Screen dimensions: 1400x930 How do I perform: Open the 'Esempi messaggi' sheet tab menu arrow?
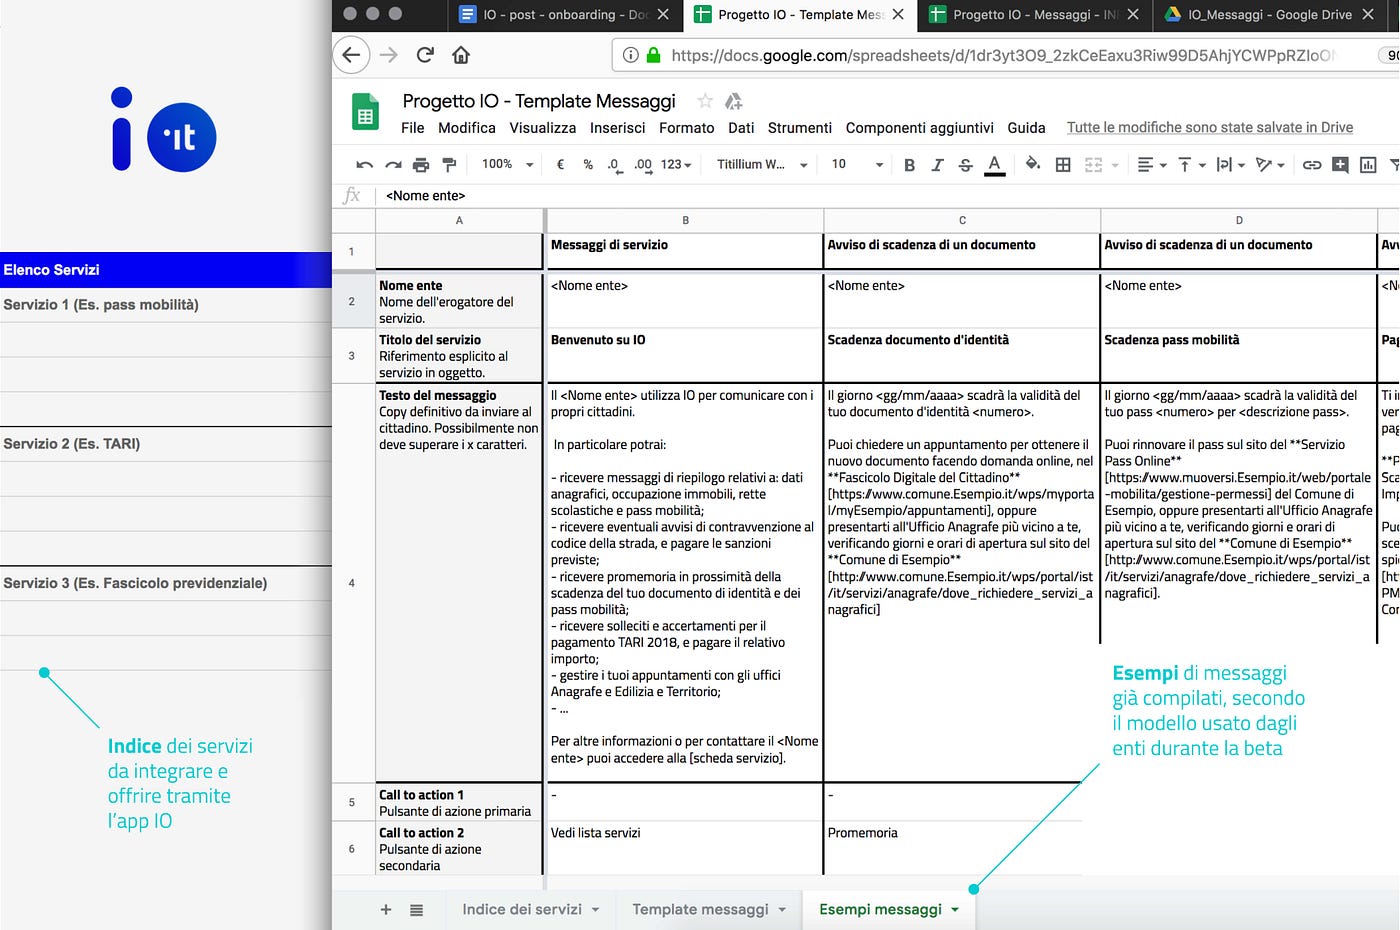coord(956,910)
